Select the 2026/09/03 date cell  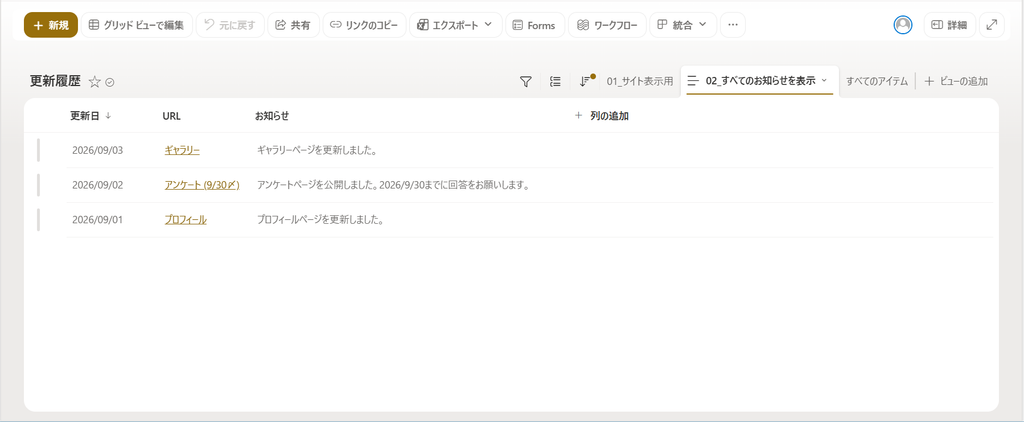tap(97, 150)
